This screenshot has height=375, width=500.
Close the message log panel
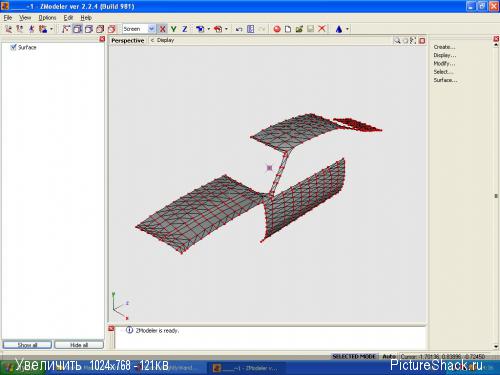111,329
